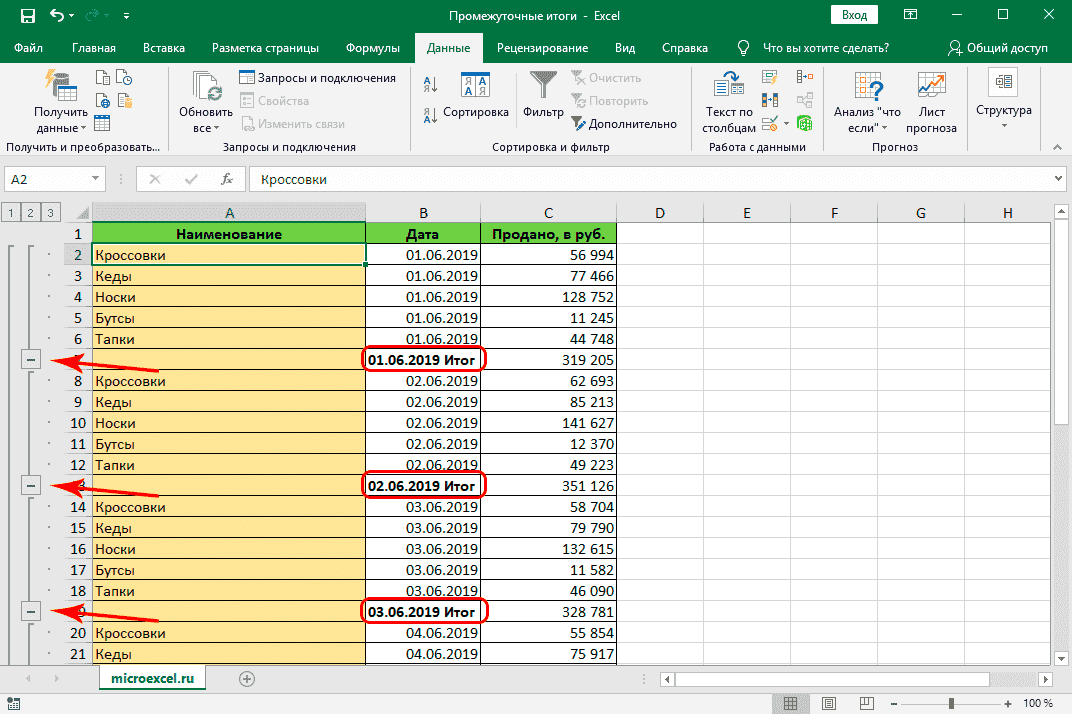Click the insert function fx icon
Image resolution: width=1072 pixels, height=714 pixels.
(227, 180)
